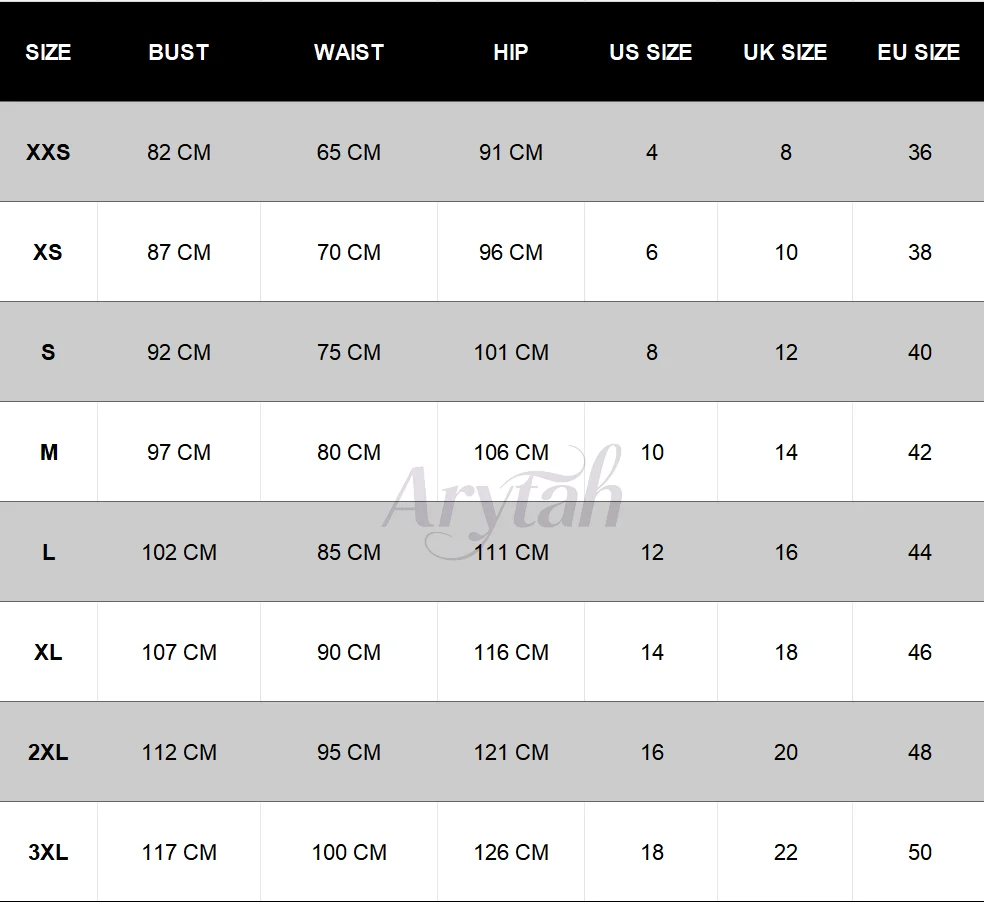984x902 pixels.
Task: Select EU size 46 cell
Action: 919,653
